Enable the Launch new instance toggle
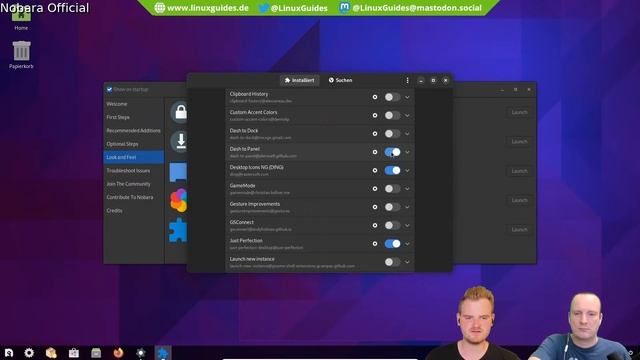 click(x=392, y=262)
